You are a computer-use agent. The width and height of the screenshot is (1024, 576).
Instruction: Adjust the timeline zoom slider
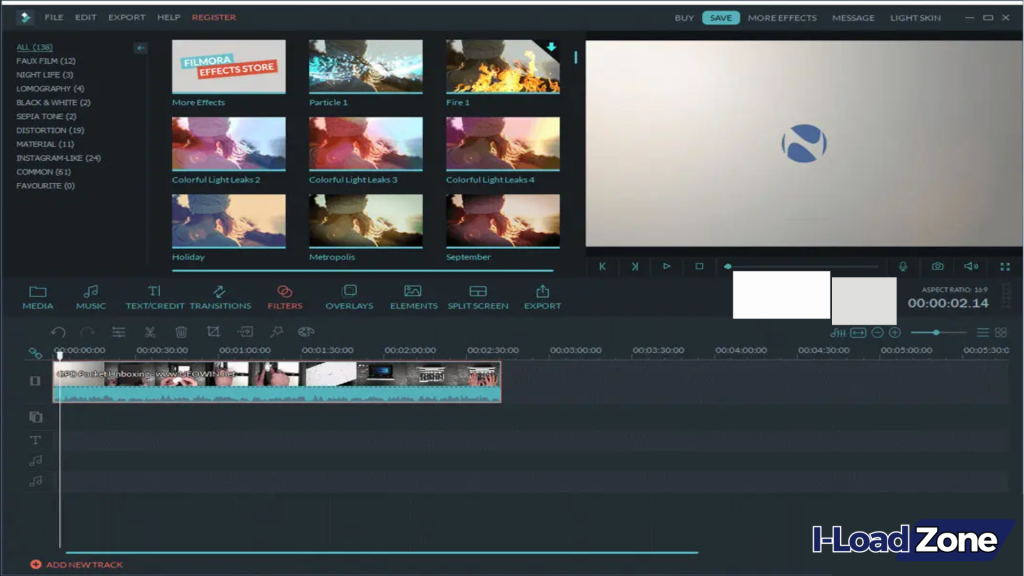pyautogui.click(x=937, y=332)
